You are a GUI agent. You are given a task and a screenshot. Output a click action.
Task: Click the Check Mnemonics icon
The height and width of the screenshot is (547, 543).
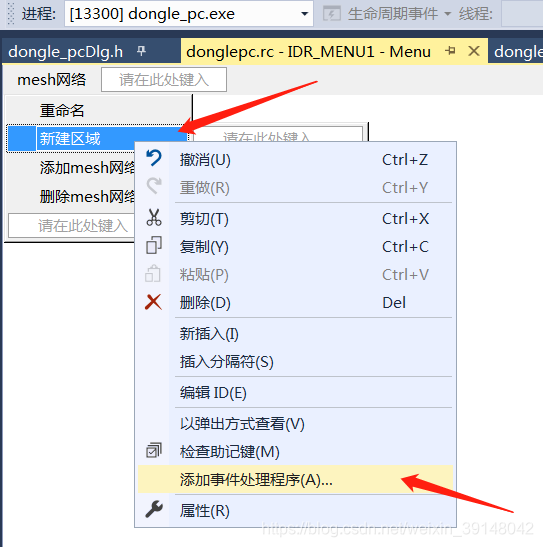153,450
